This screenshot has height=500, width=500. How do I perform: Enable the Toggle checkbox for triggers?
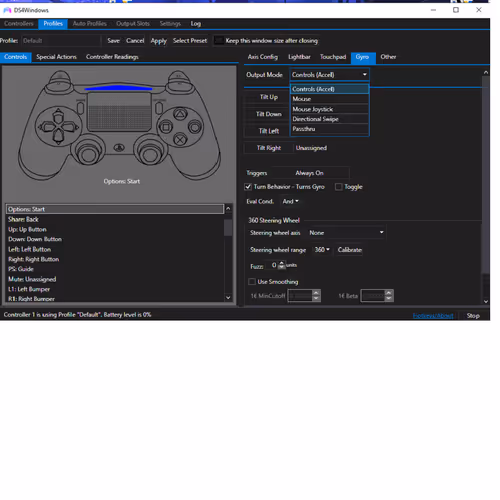point(338,187)
